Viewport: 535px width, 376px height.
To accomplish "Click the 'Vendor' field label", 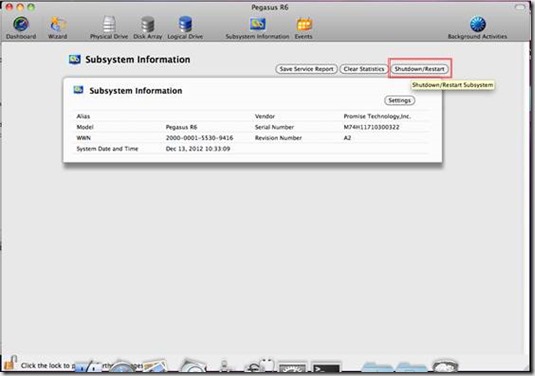I will coord(265,116).
